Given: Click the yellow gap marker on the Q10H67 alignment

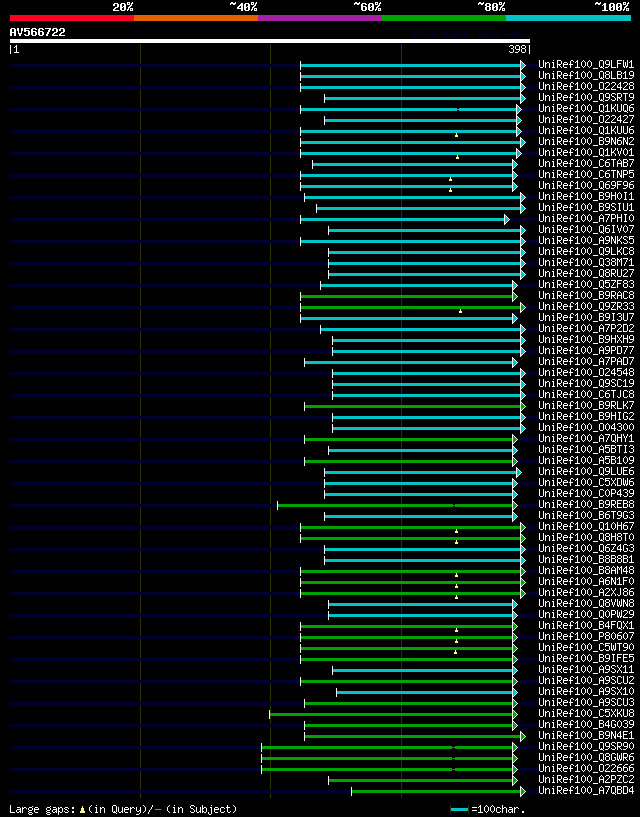Looking at the screenshot, I should [457, 531].
